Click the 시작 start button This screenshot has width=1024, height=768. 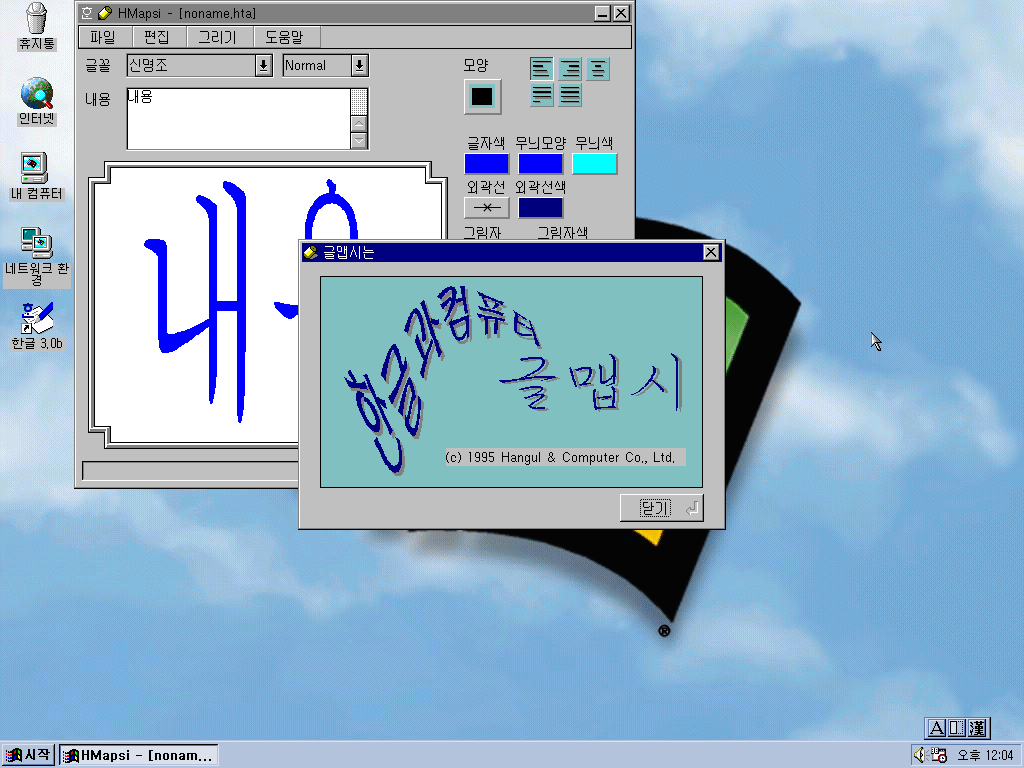tap(28, 756)
